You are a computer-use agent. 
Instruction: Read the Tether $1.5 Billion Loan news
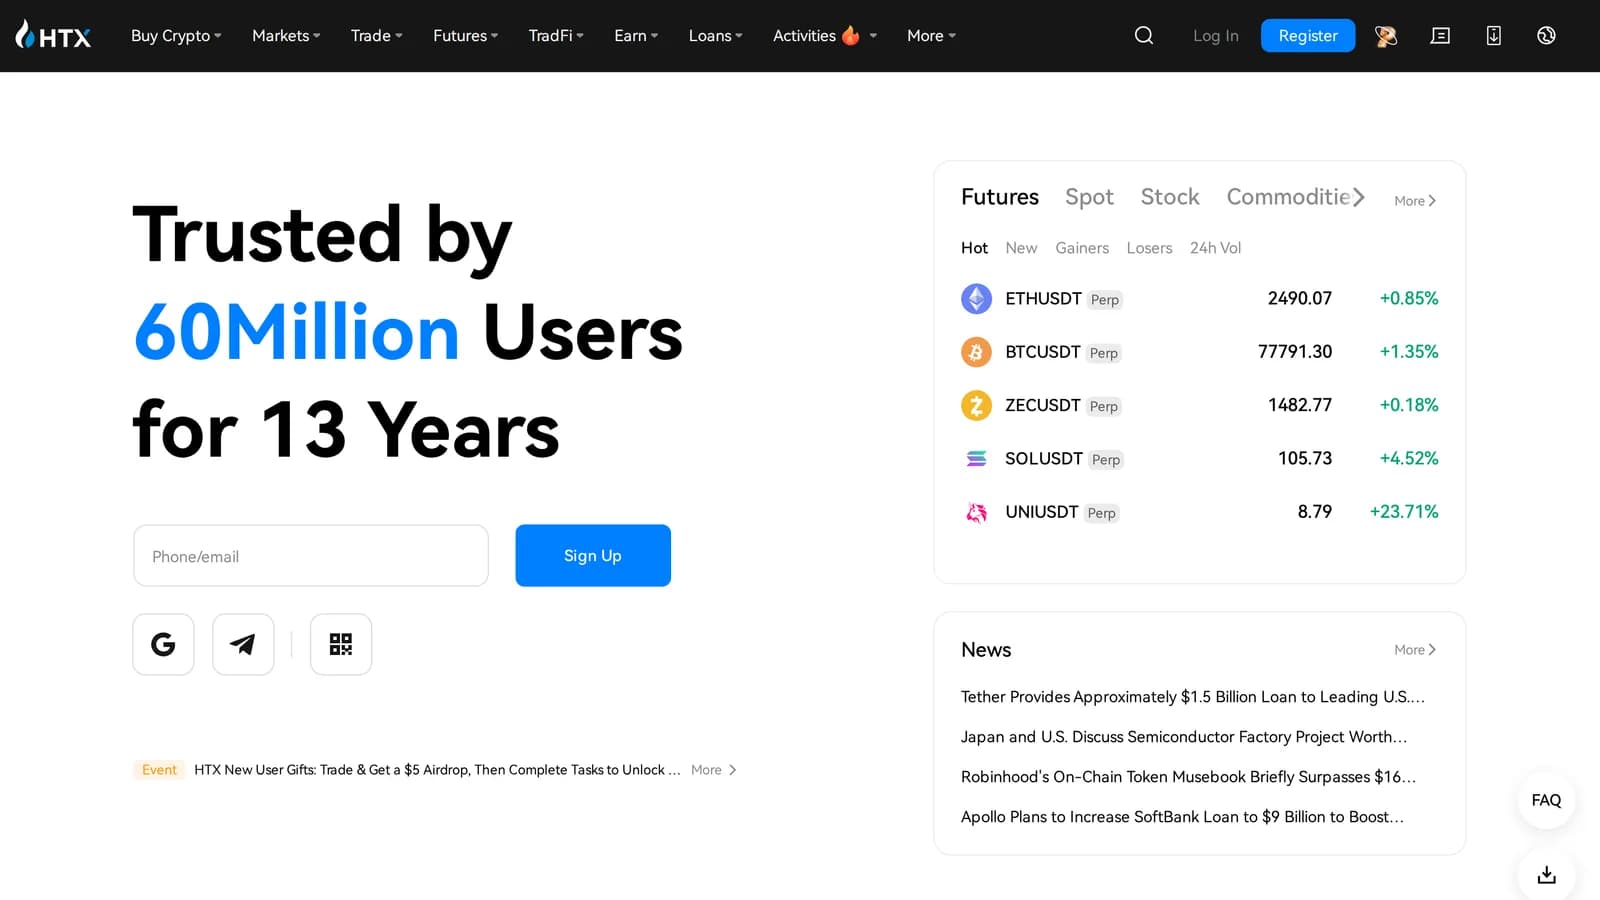click(1193, 697)
